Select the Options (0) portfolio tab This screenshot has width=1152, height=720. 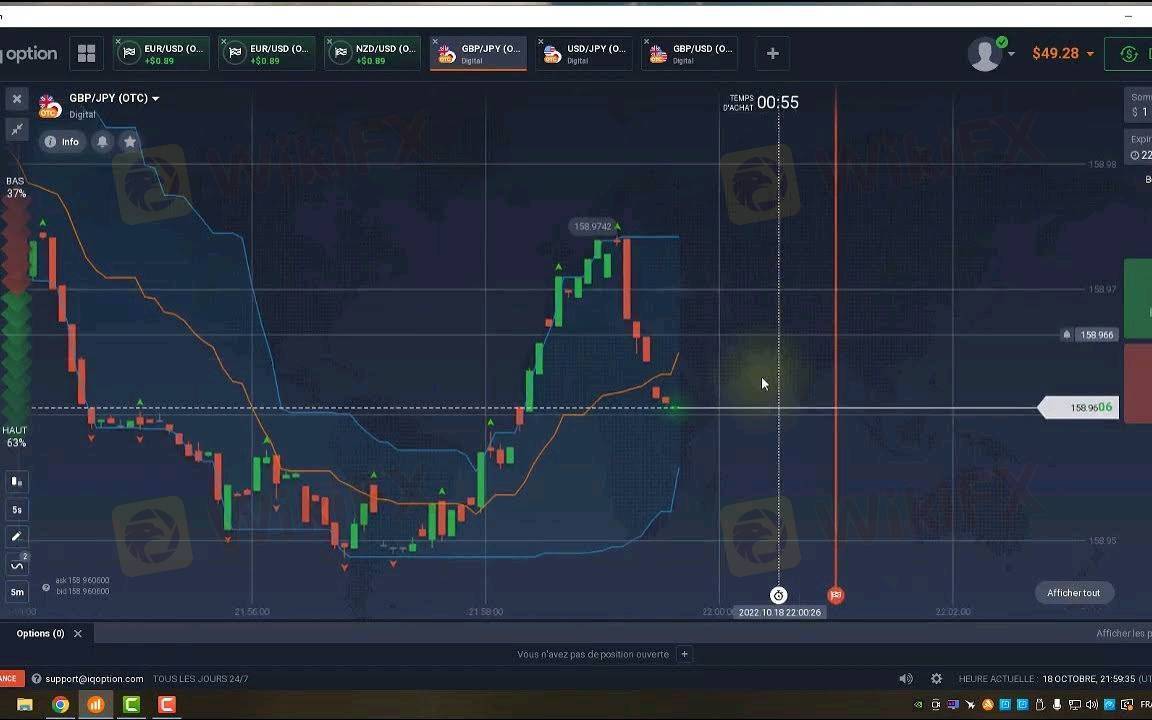(x=40, y=633)
